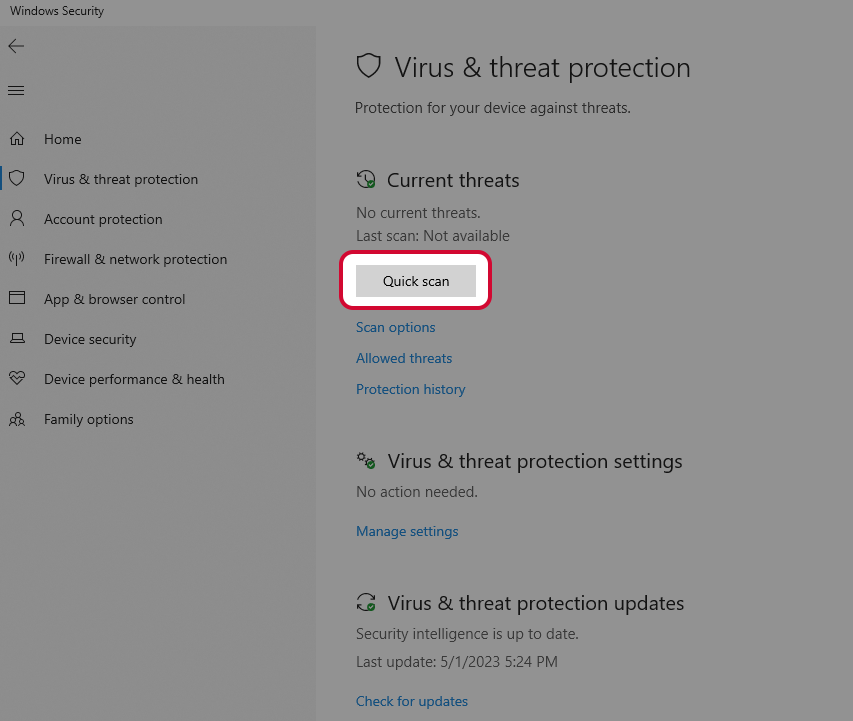Click the Device performance & health heart icon
Viewport: 853px width, 721px height.
[17, 379]
